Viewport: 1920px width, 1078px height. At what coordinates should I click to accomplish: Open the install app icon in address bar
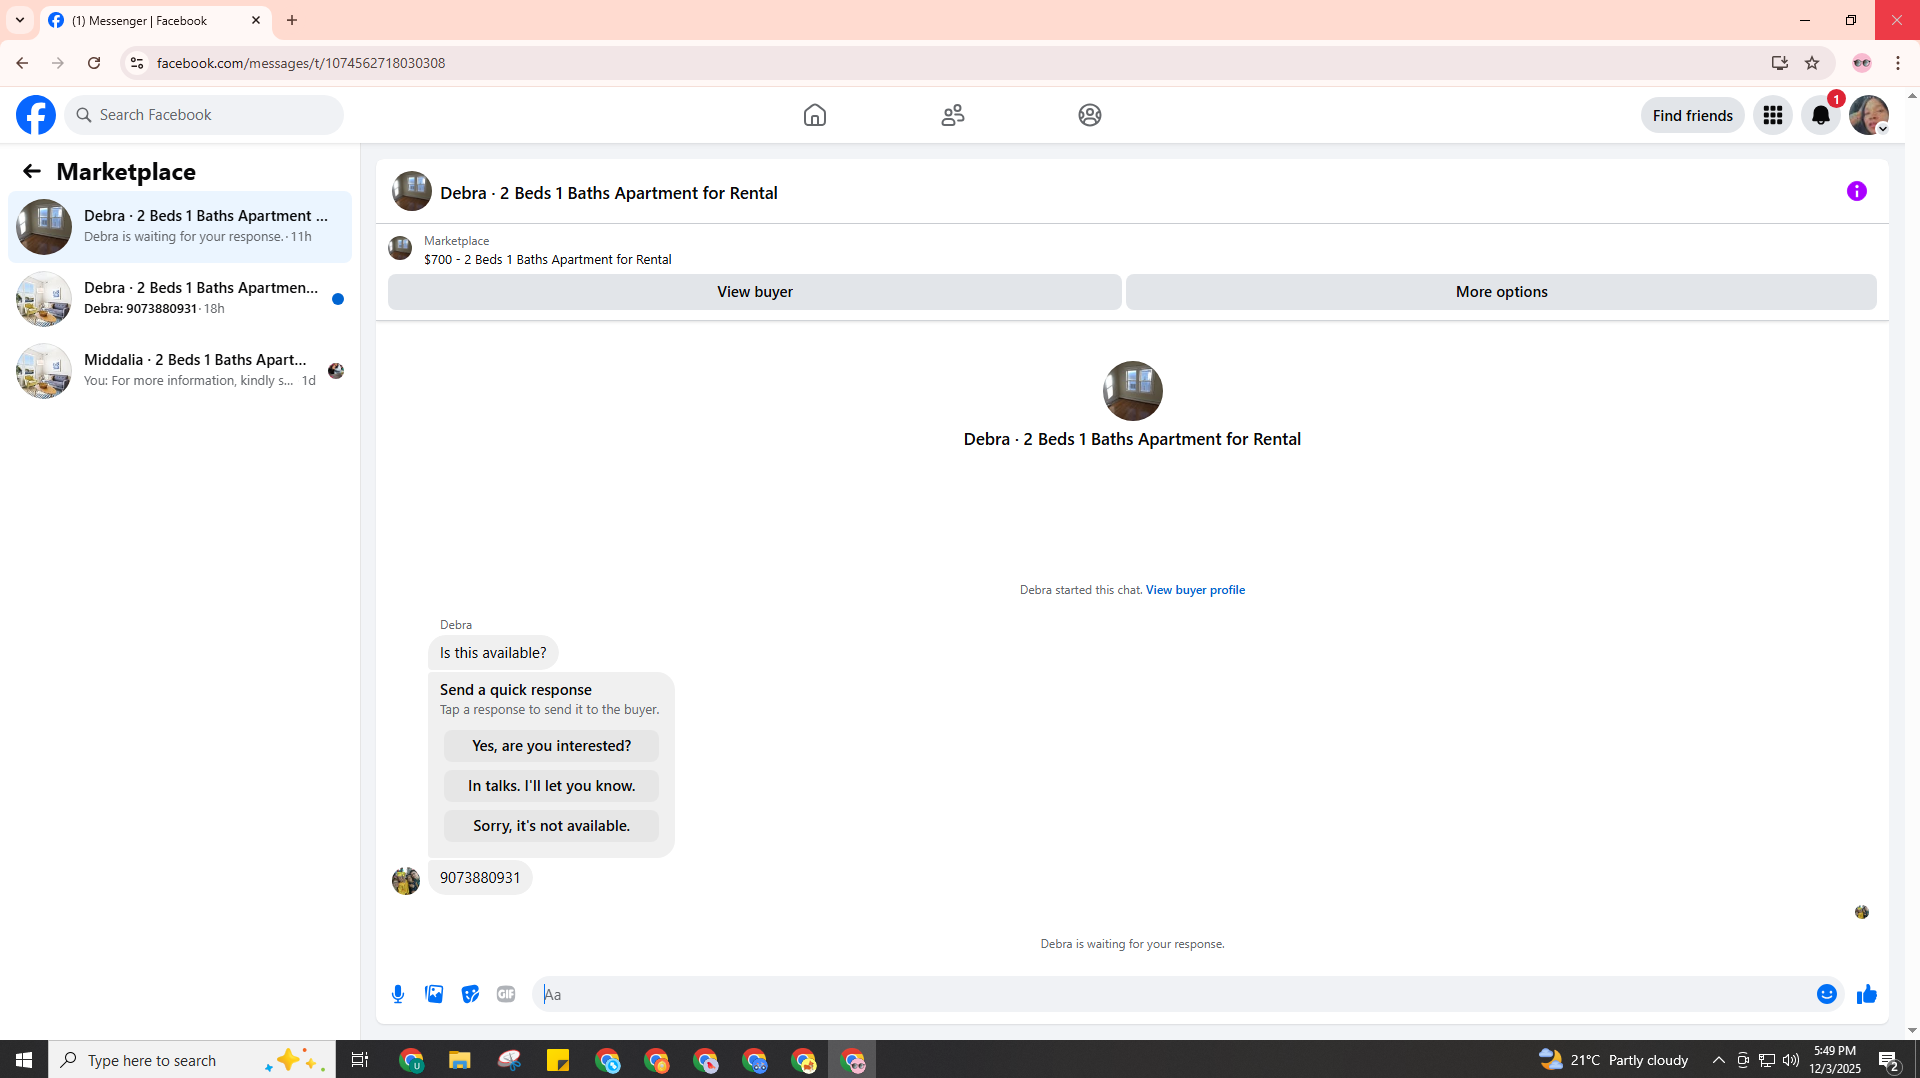pyautogui.click(x=1780, y=63)
